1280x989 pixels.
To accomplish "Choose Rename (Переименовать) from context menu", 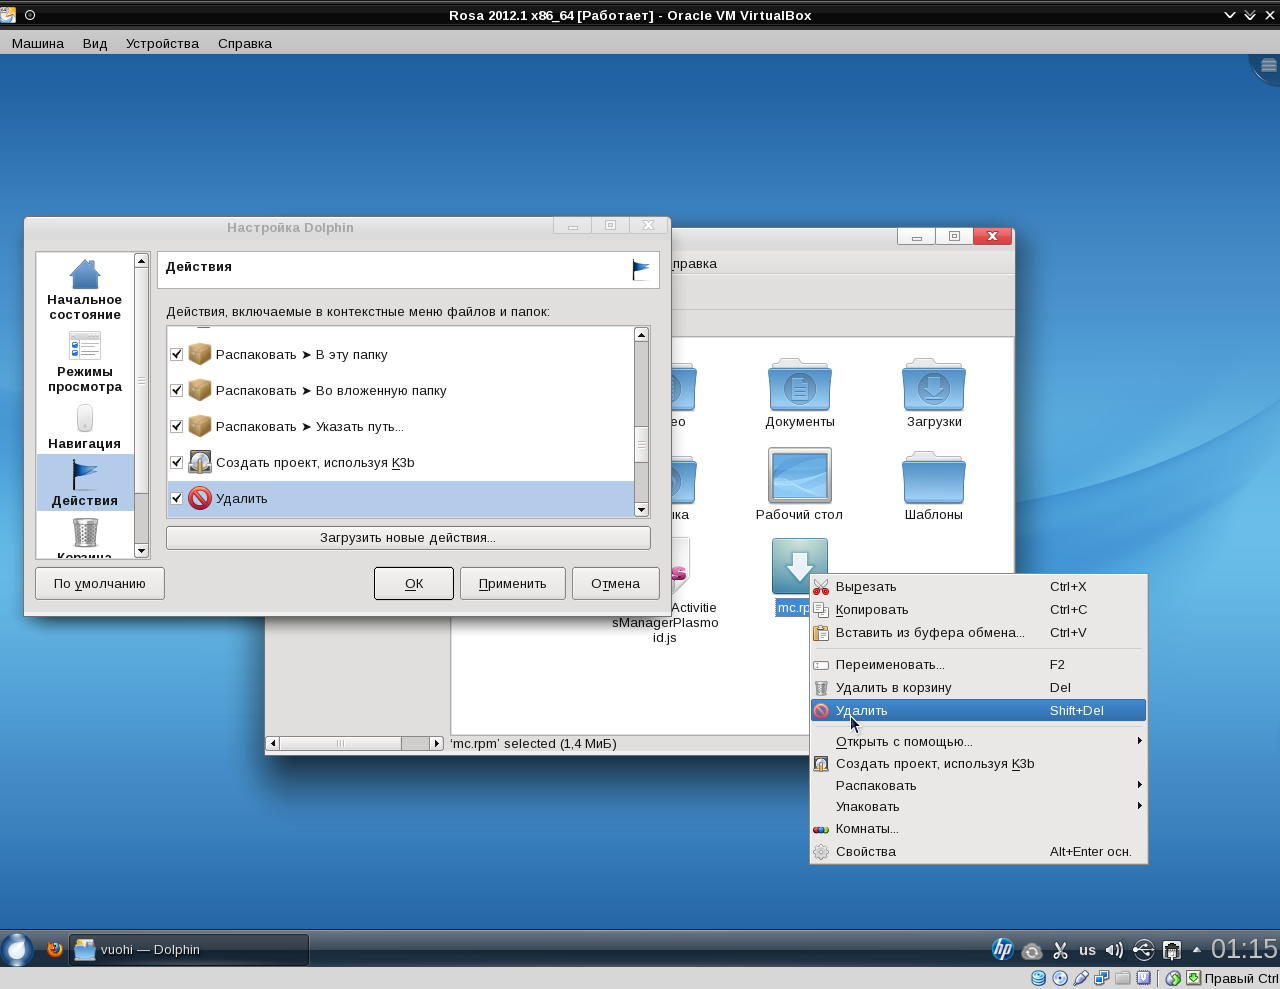I will tap(890, 664).
